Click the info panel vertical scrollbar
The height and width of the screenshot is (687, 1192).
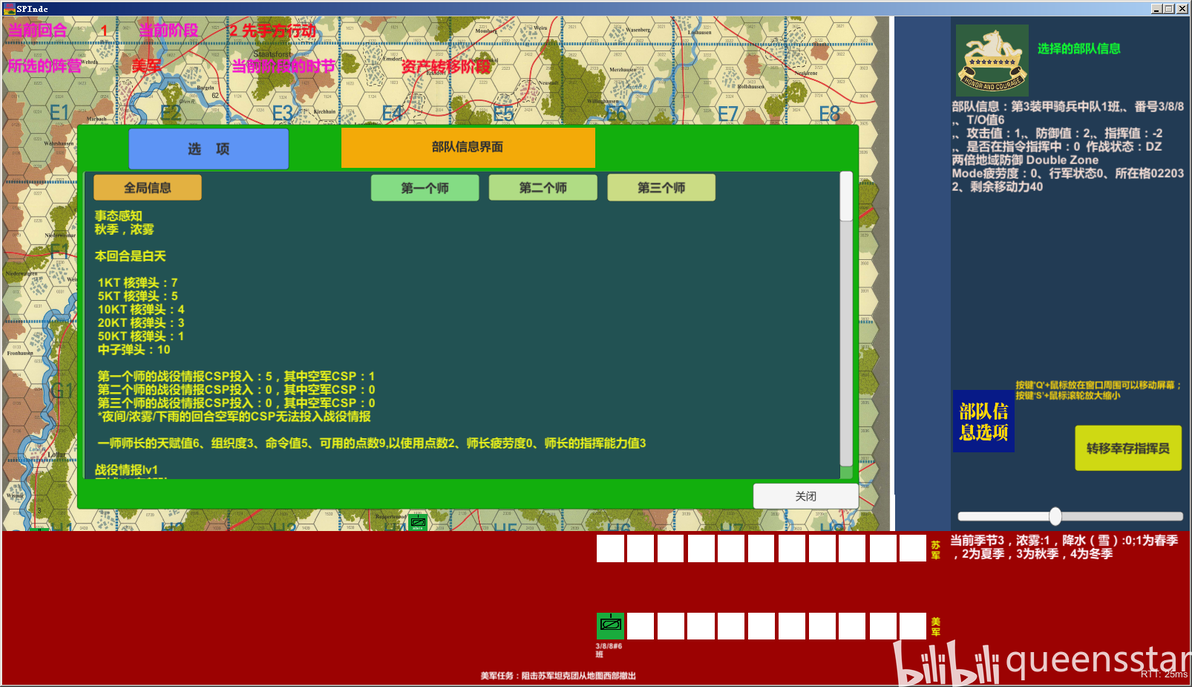[x=846, y=319]
